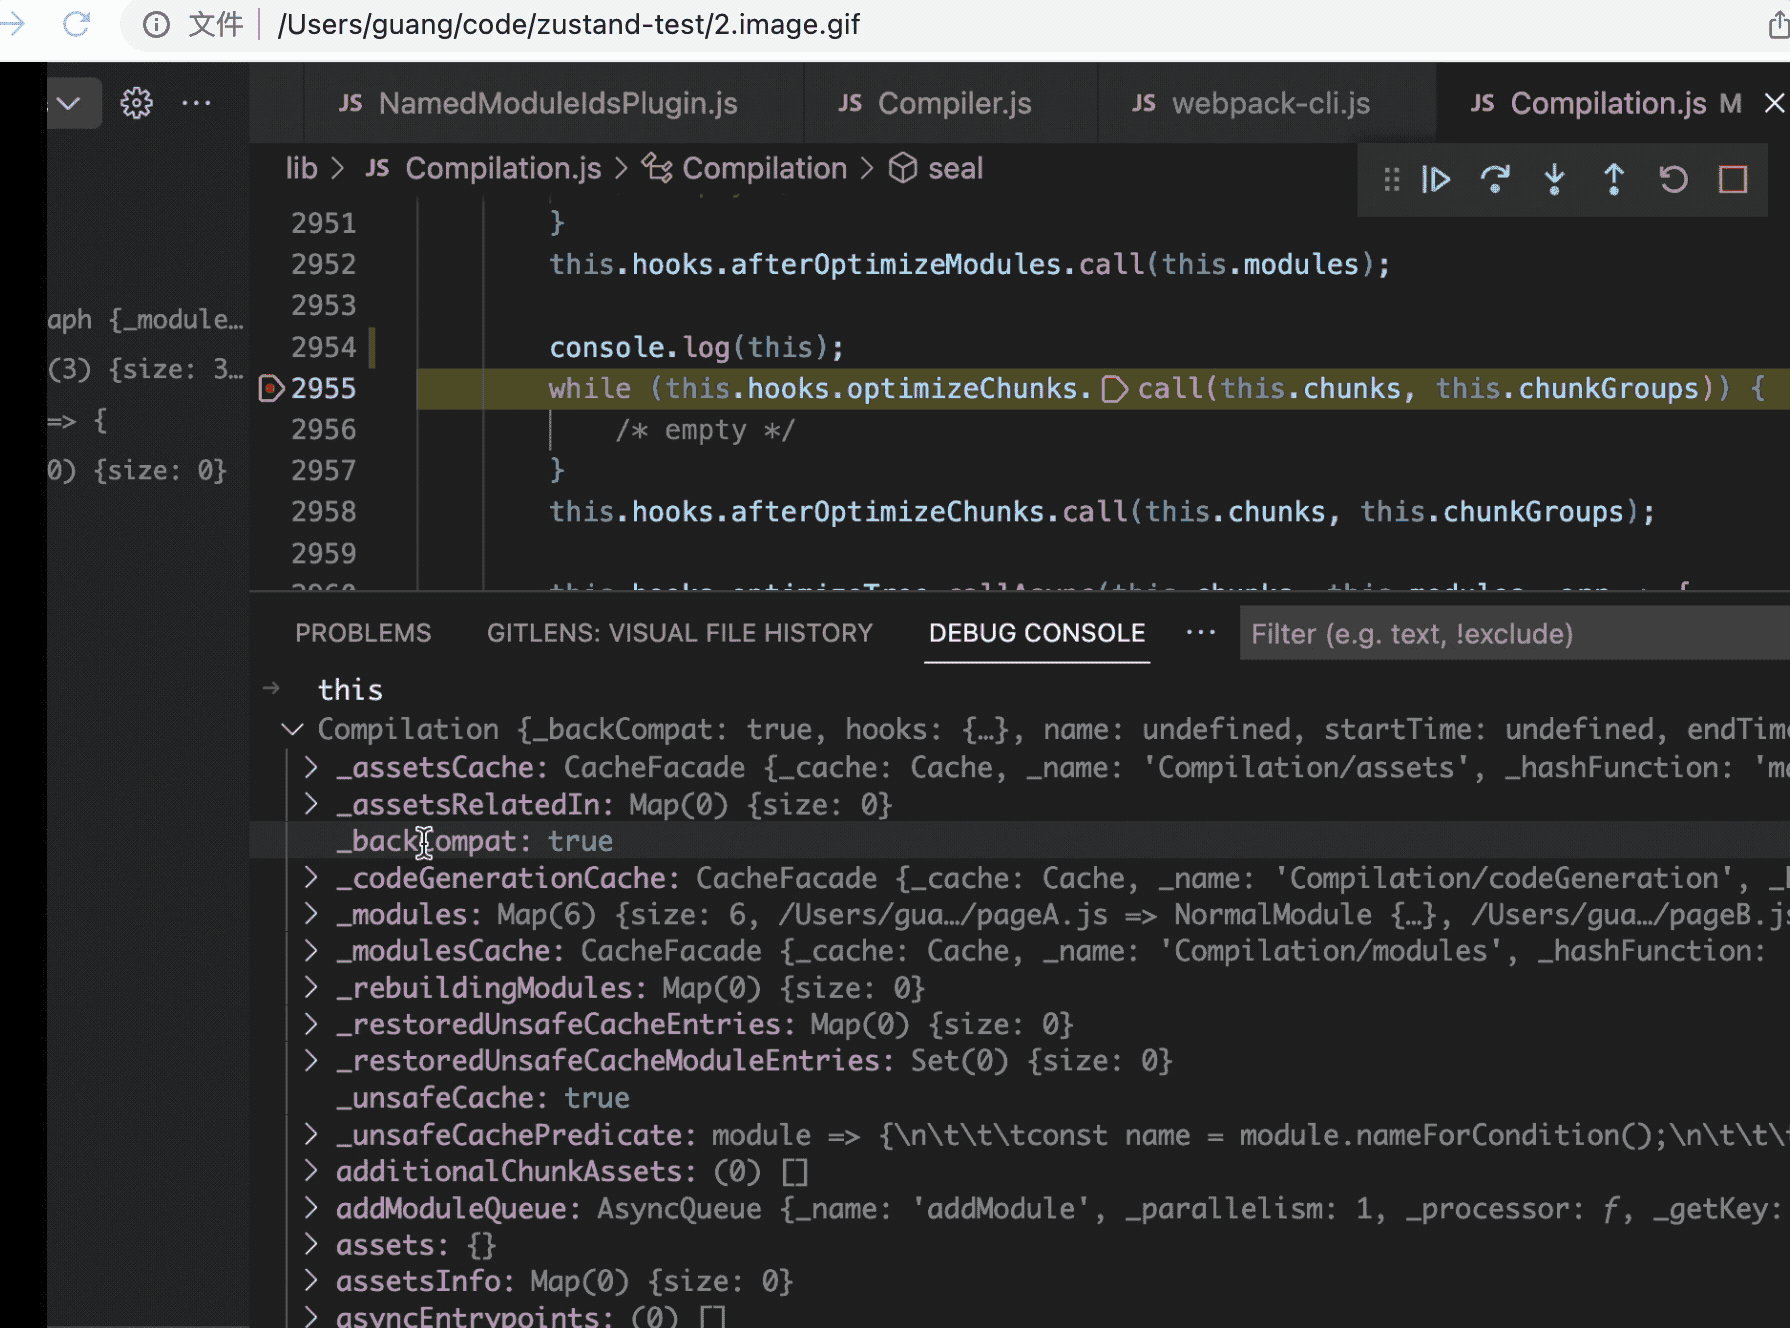This screenshot has width=1790, height=1328.
Task: Expand the _restoredUnsafeCacheEntries entry
Action: click(311, 1024)
